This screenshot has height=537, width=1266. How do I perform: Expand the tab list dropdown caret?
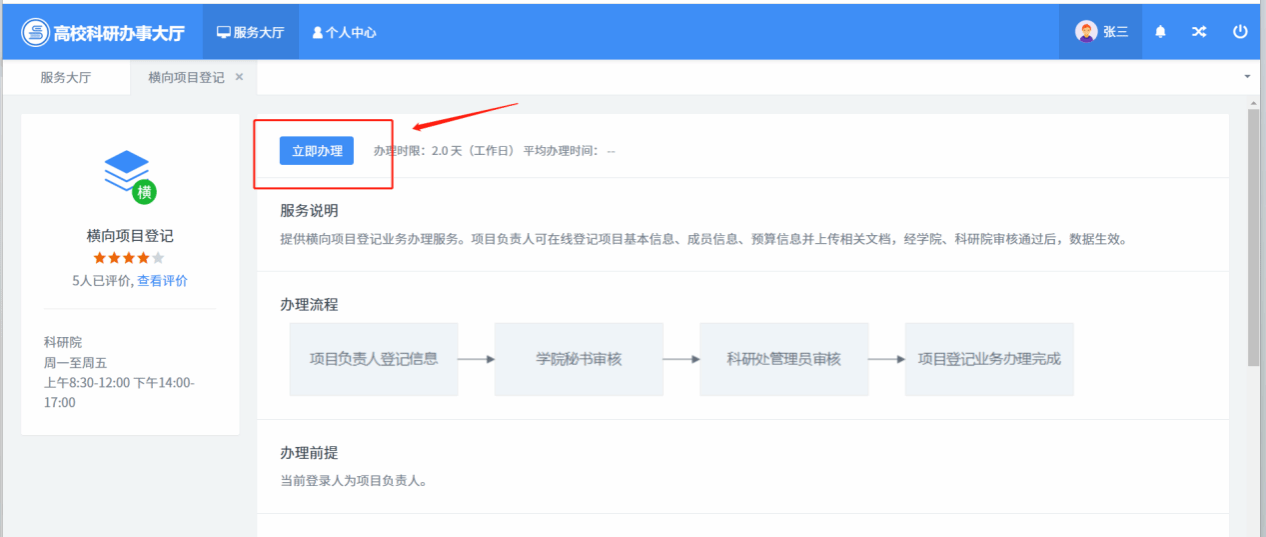point(1247,77)
